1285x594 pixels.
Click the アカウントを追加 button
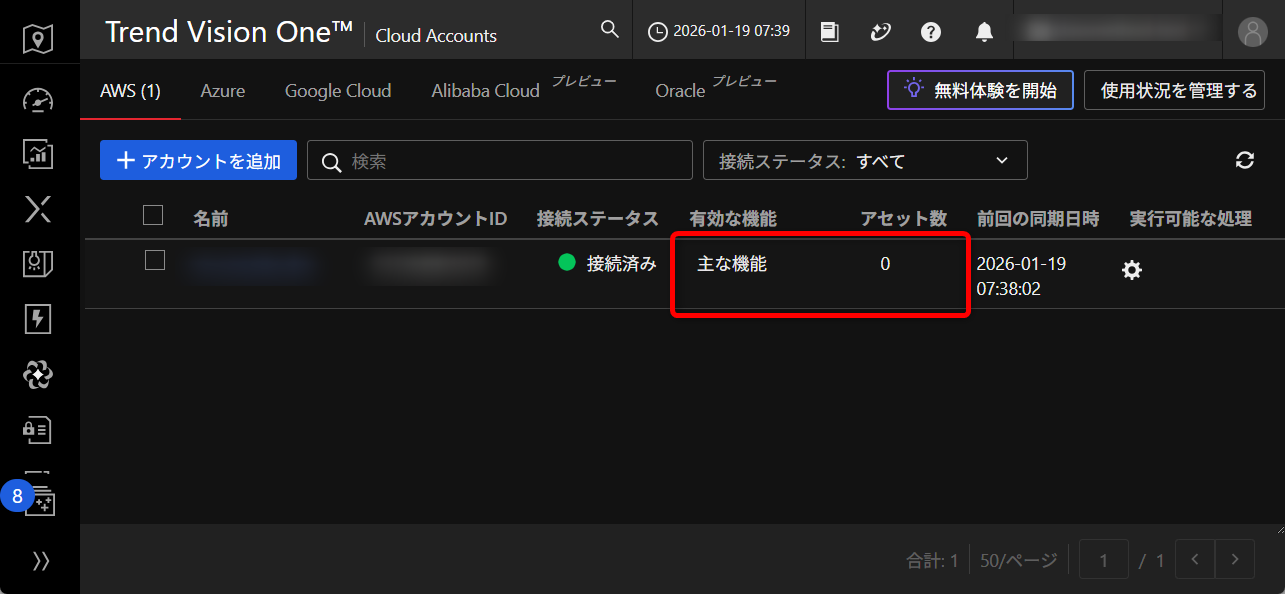point(198,160)
